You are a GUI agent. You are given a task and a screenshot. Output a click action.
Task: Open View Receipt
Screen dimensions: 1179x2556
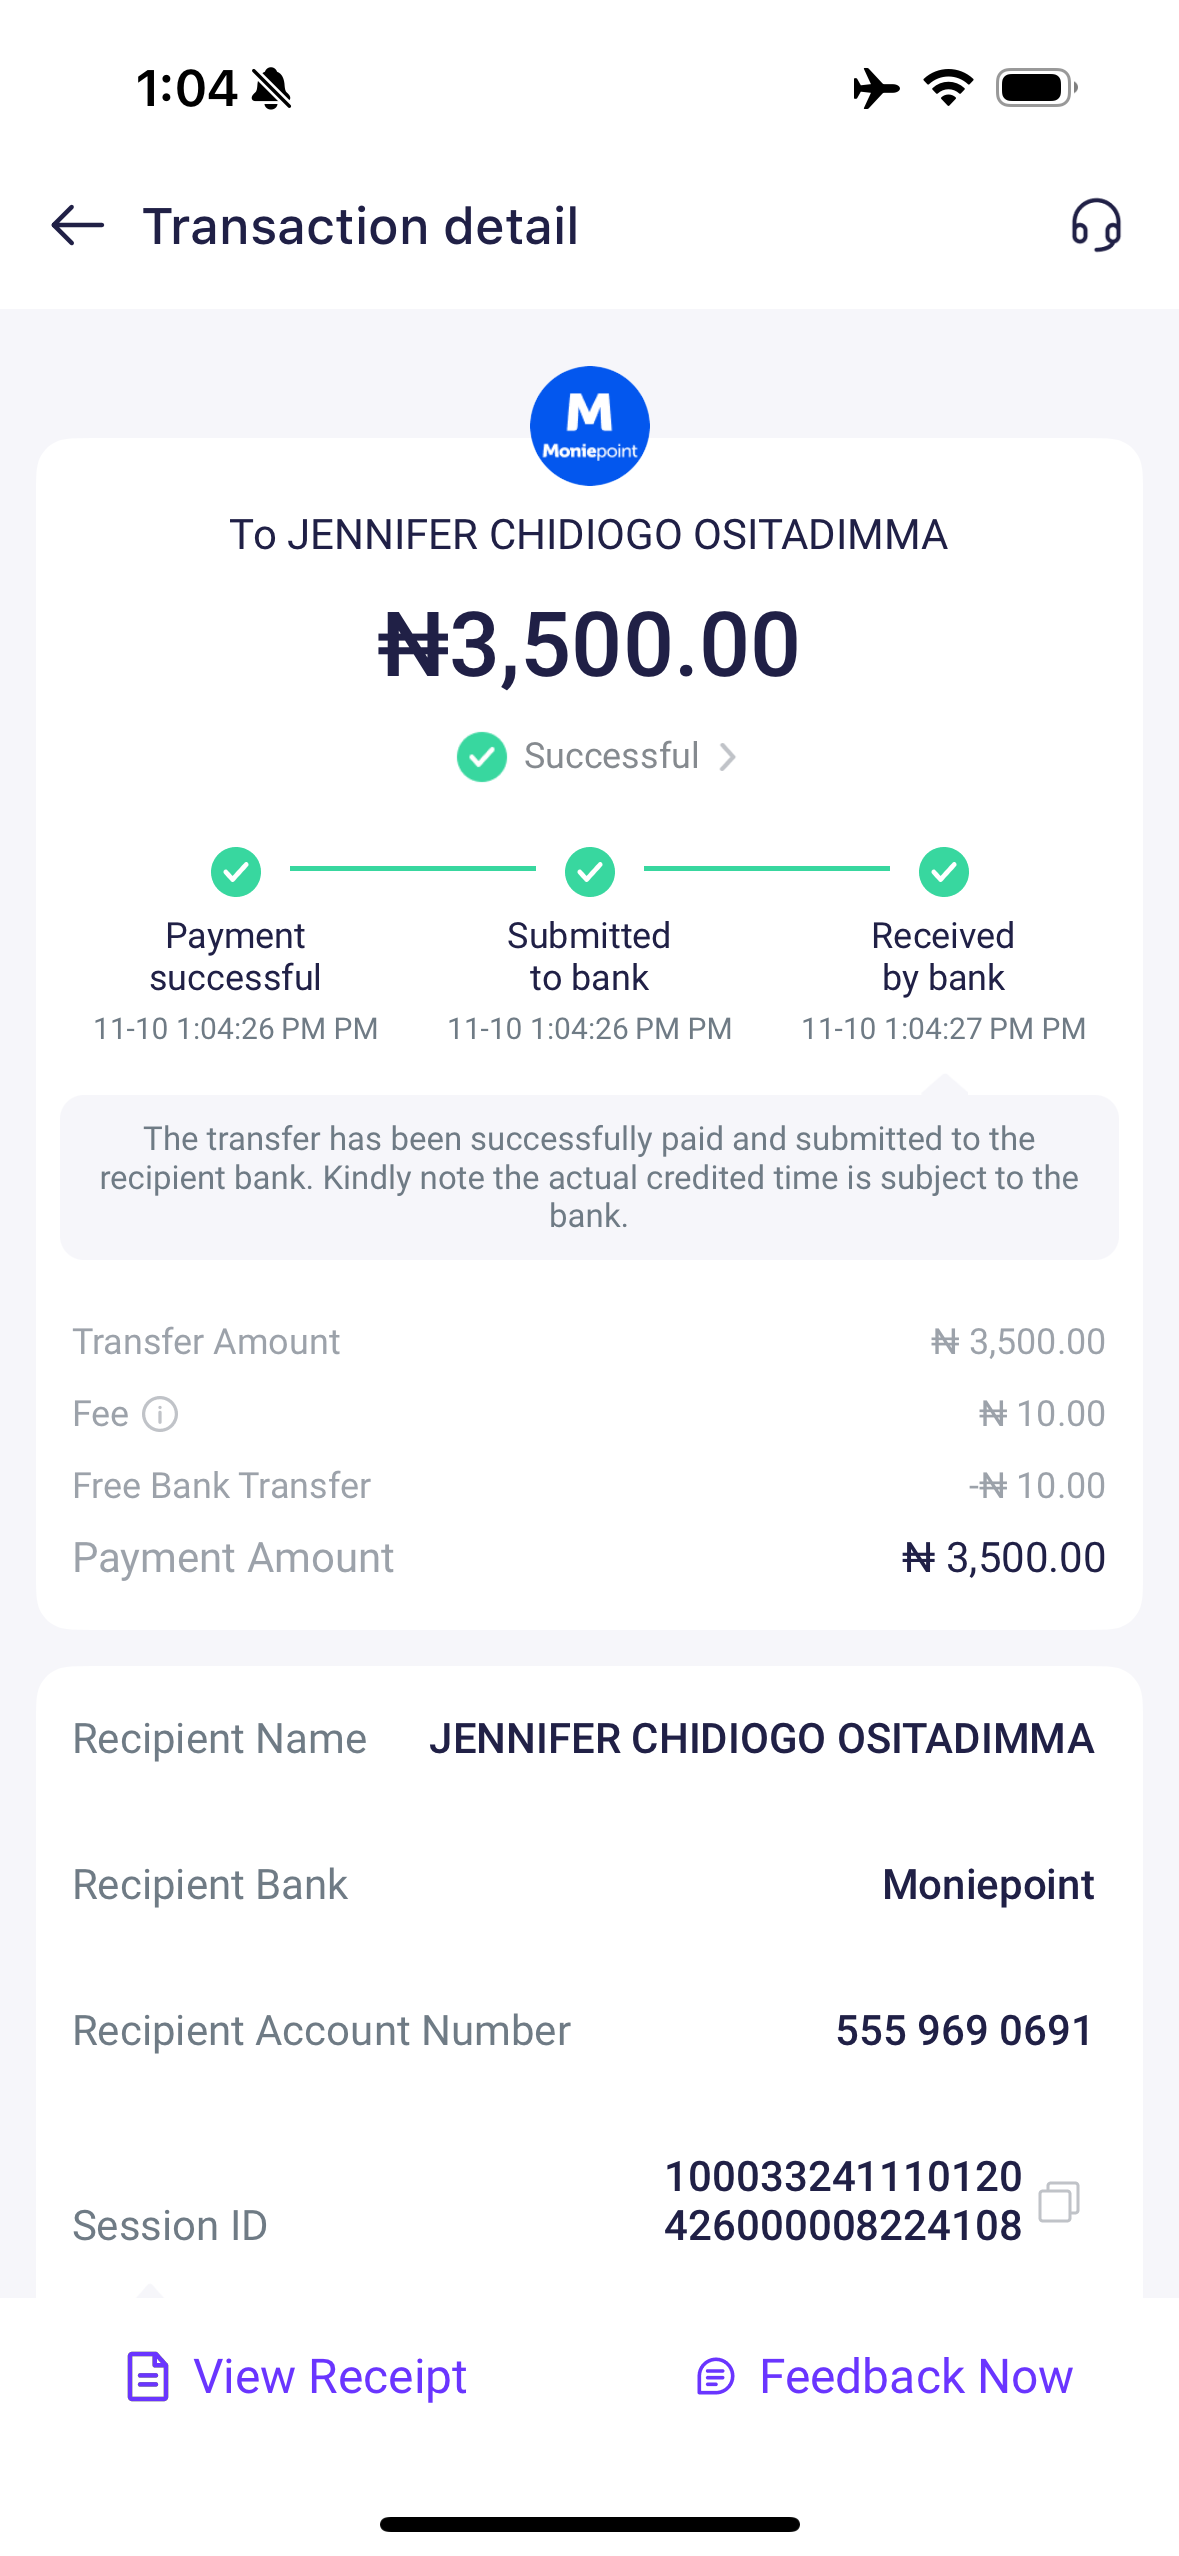pyautogui.click(x=330, y=2376)
